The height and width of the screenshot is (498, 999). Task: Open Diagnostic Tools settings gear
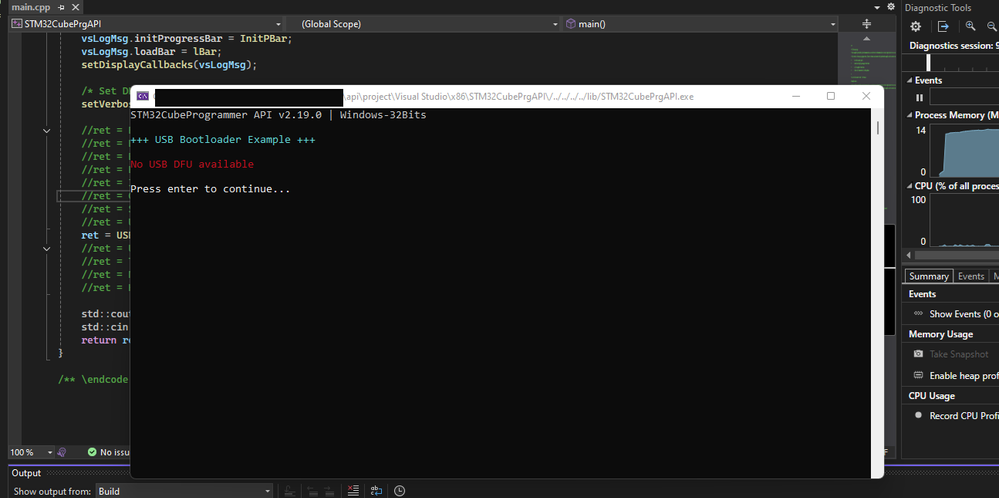tap(916, 26)
